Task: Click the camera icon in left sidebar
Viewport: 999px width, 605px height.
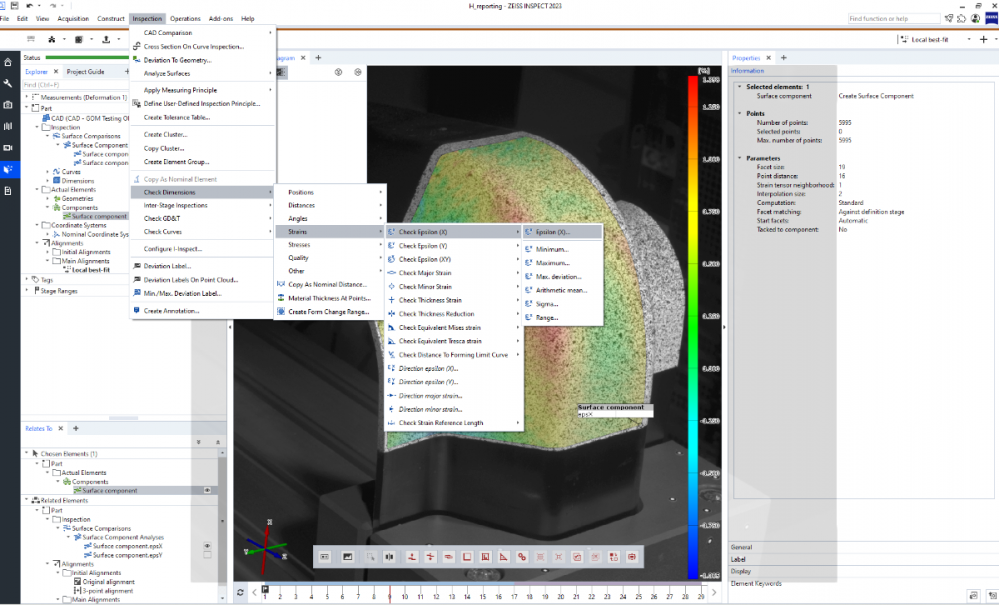Action: (x=8, y=105)
